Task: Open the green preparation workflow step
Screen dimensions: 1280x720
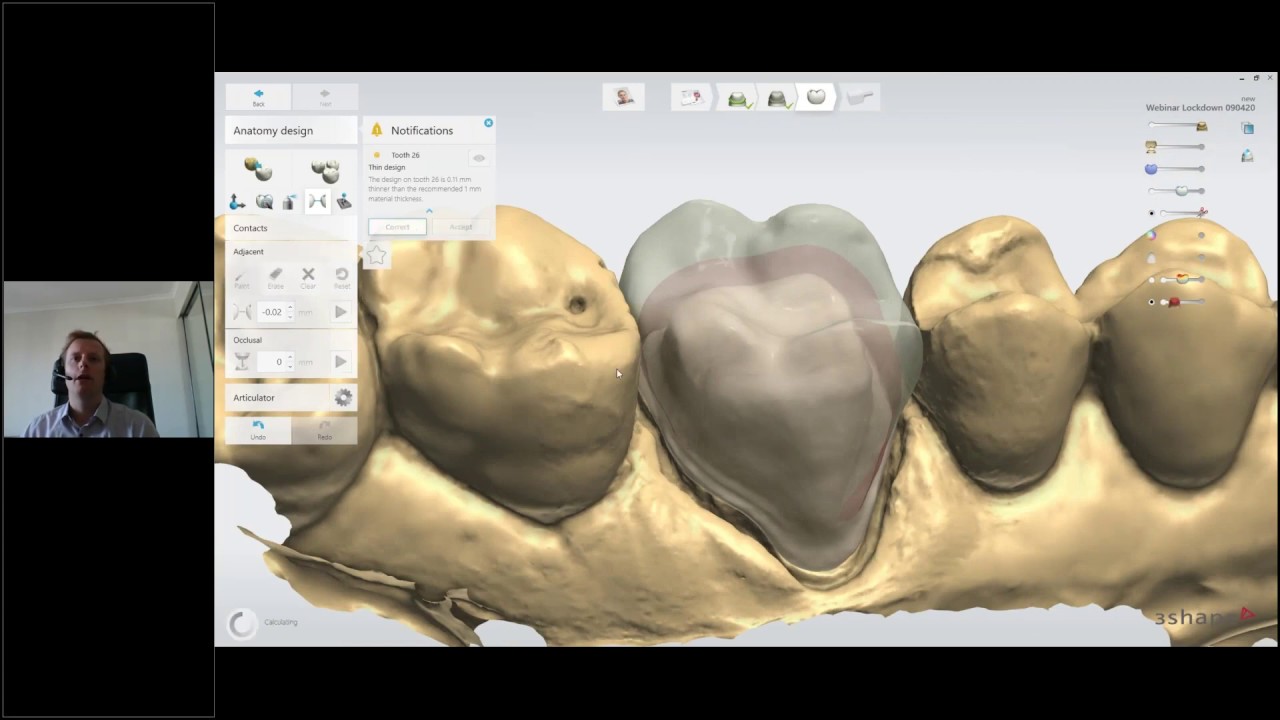Action: (x=738, y=98)
